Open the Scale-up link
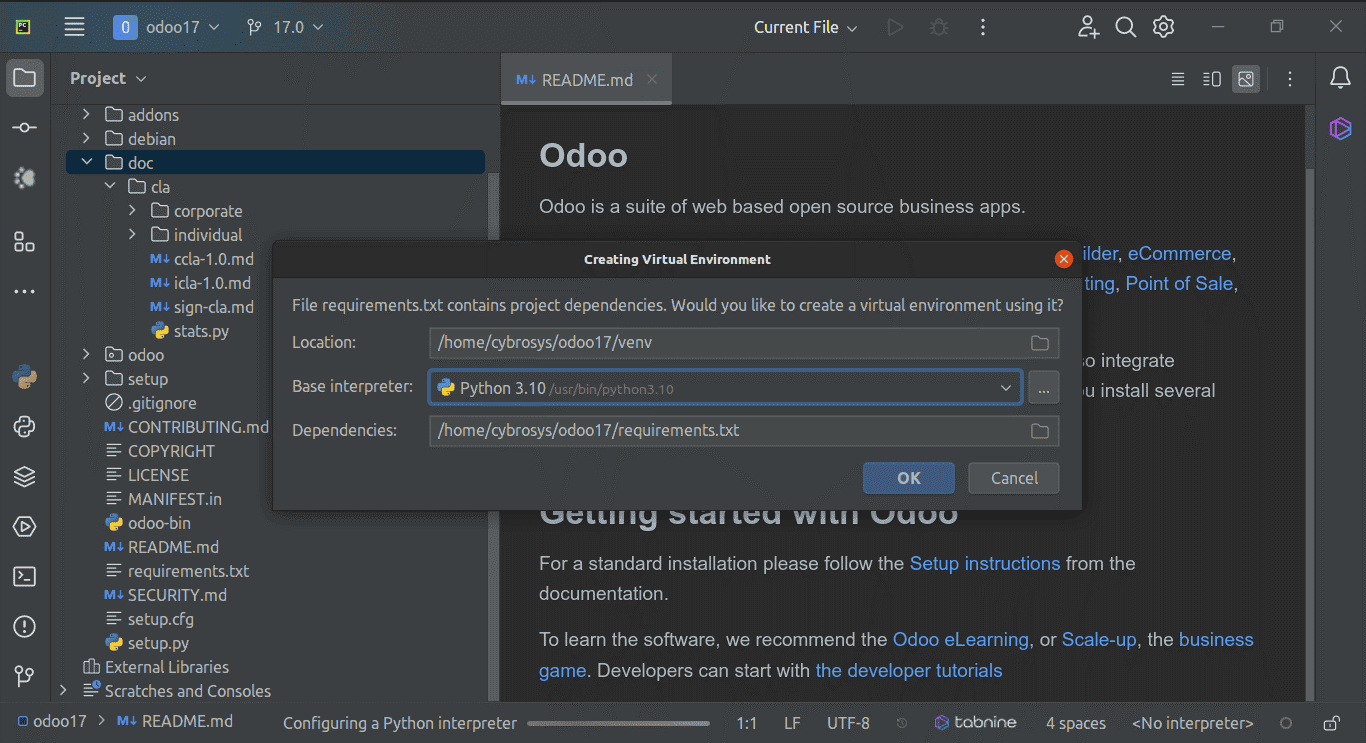Screen dimensions: 1366x743 (x=1099, y=639)
